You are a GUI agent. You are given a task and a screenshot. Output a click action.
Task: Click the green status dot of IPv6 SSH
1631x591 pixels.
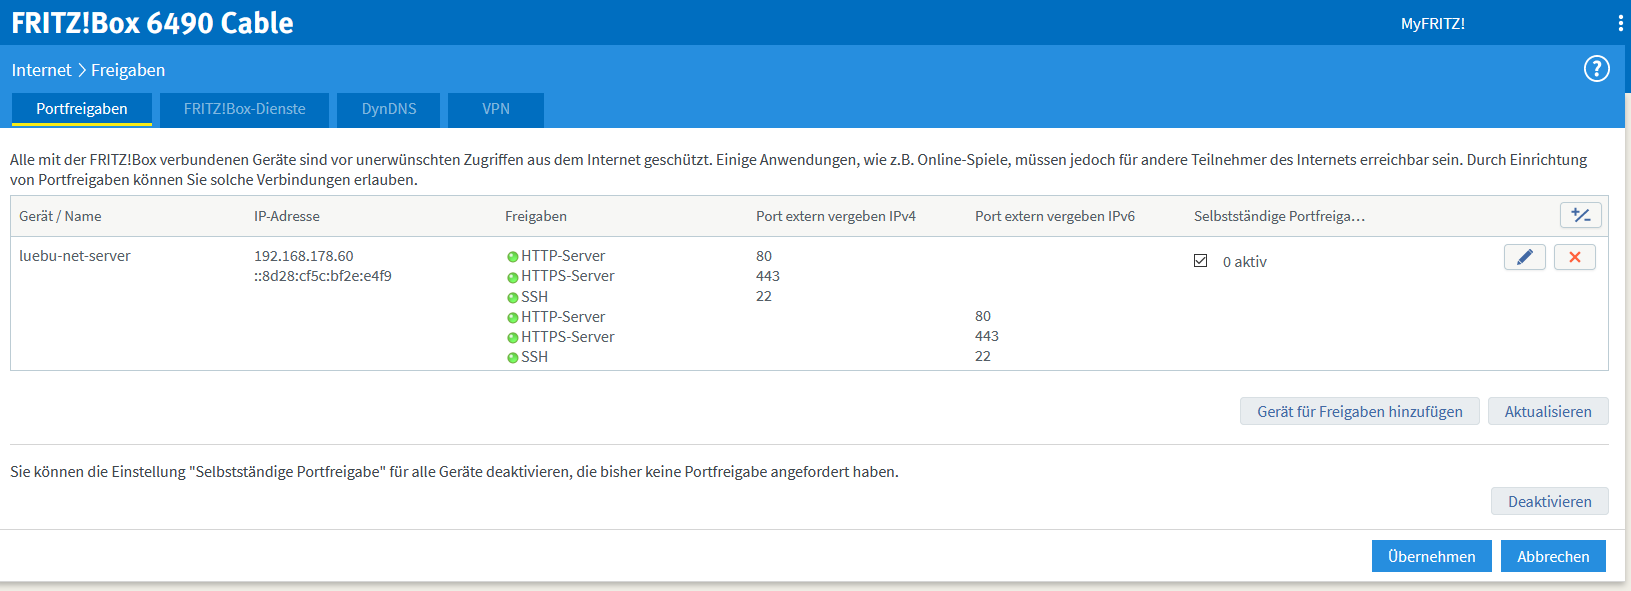click(512, 358)
